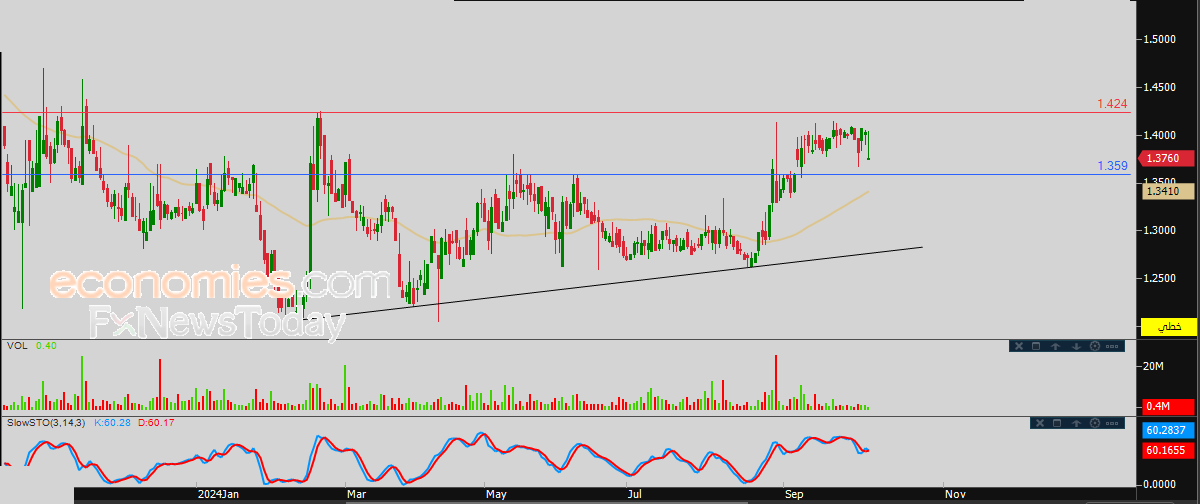This screenshot has width=1200, height=504.
Task: Click the 2024Jan date axis label
Action: (216, 494)
